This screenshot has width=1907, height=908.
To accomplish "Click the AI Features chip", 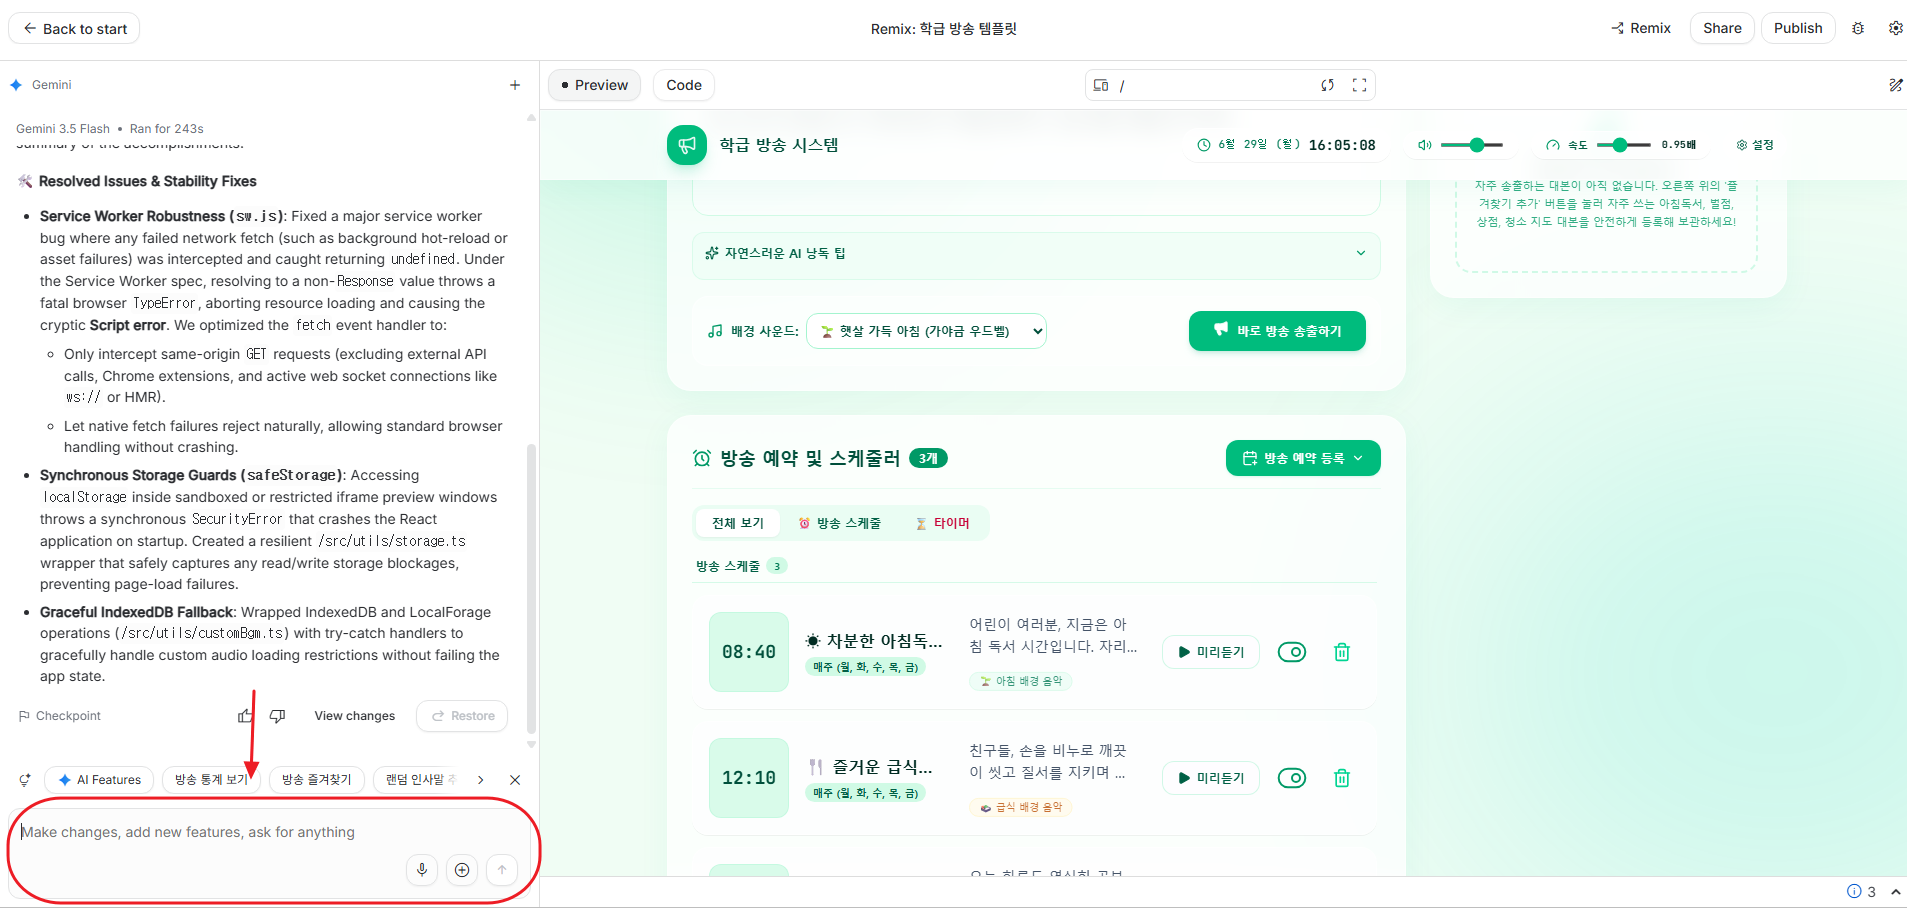I will (99, 780).
